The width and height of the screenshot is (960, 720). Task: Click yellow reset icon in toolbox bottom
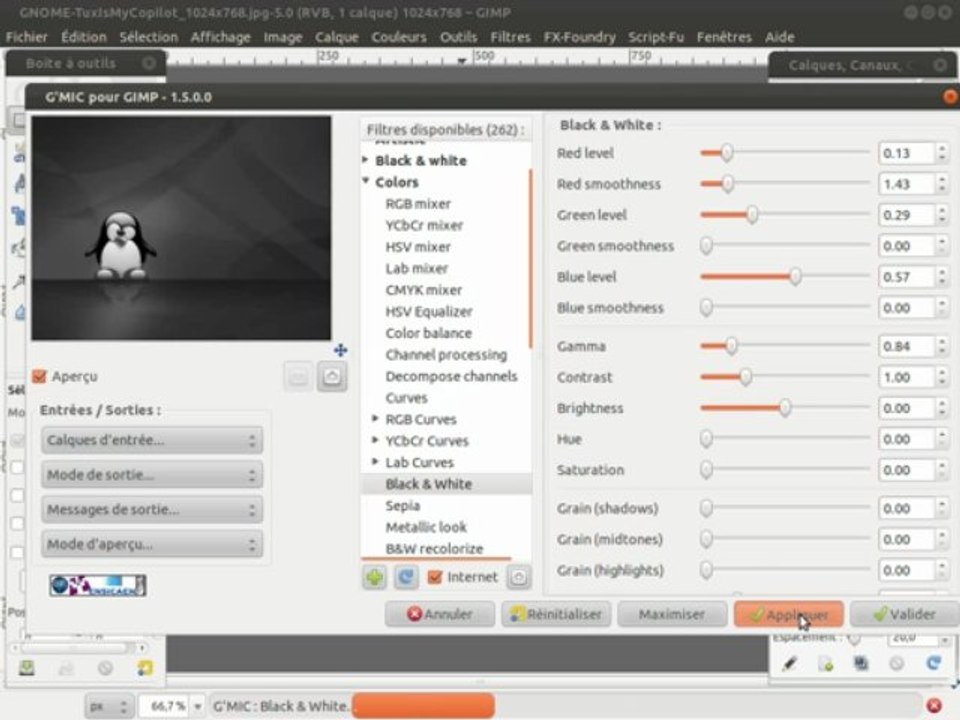(x=144, y=667)
